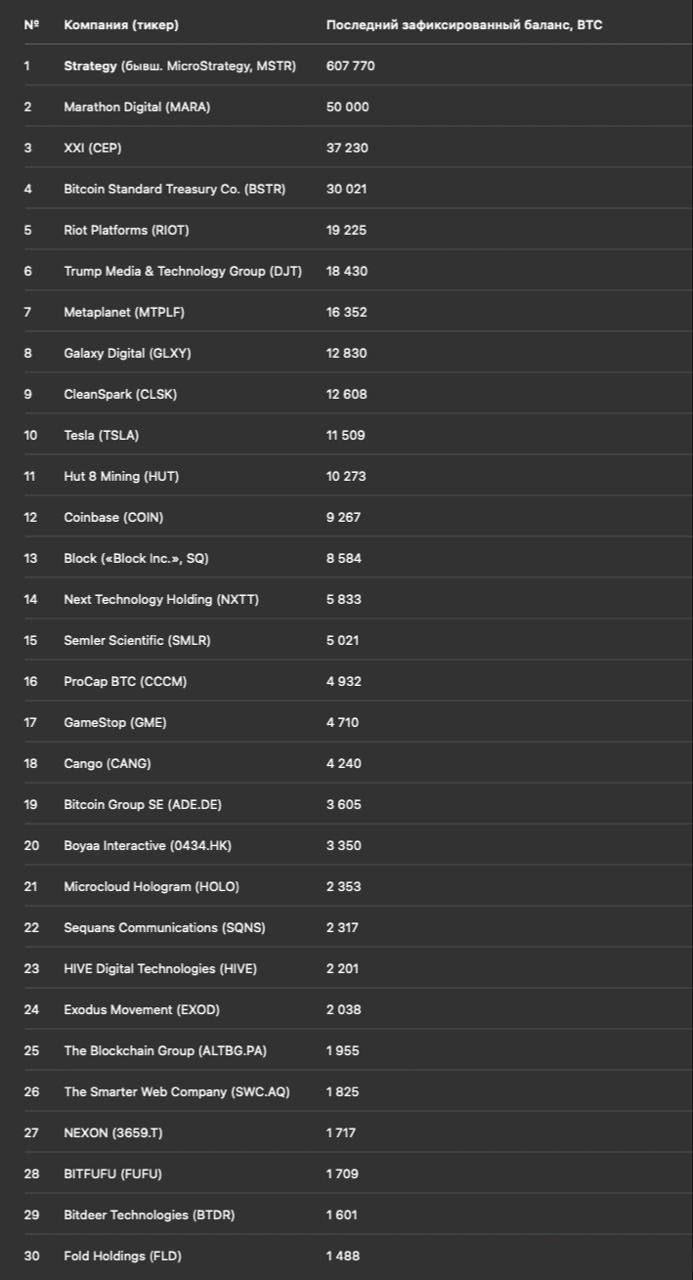Viewport: 693px width, 1280px height.
Task: Click the № column header
Action: coord(30,24)
